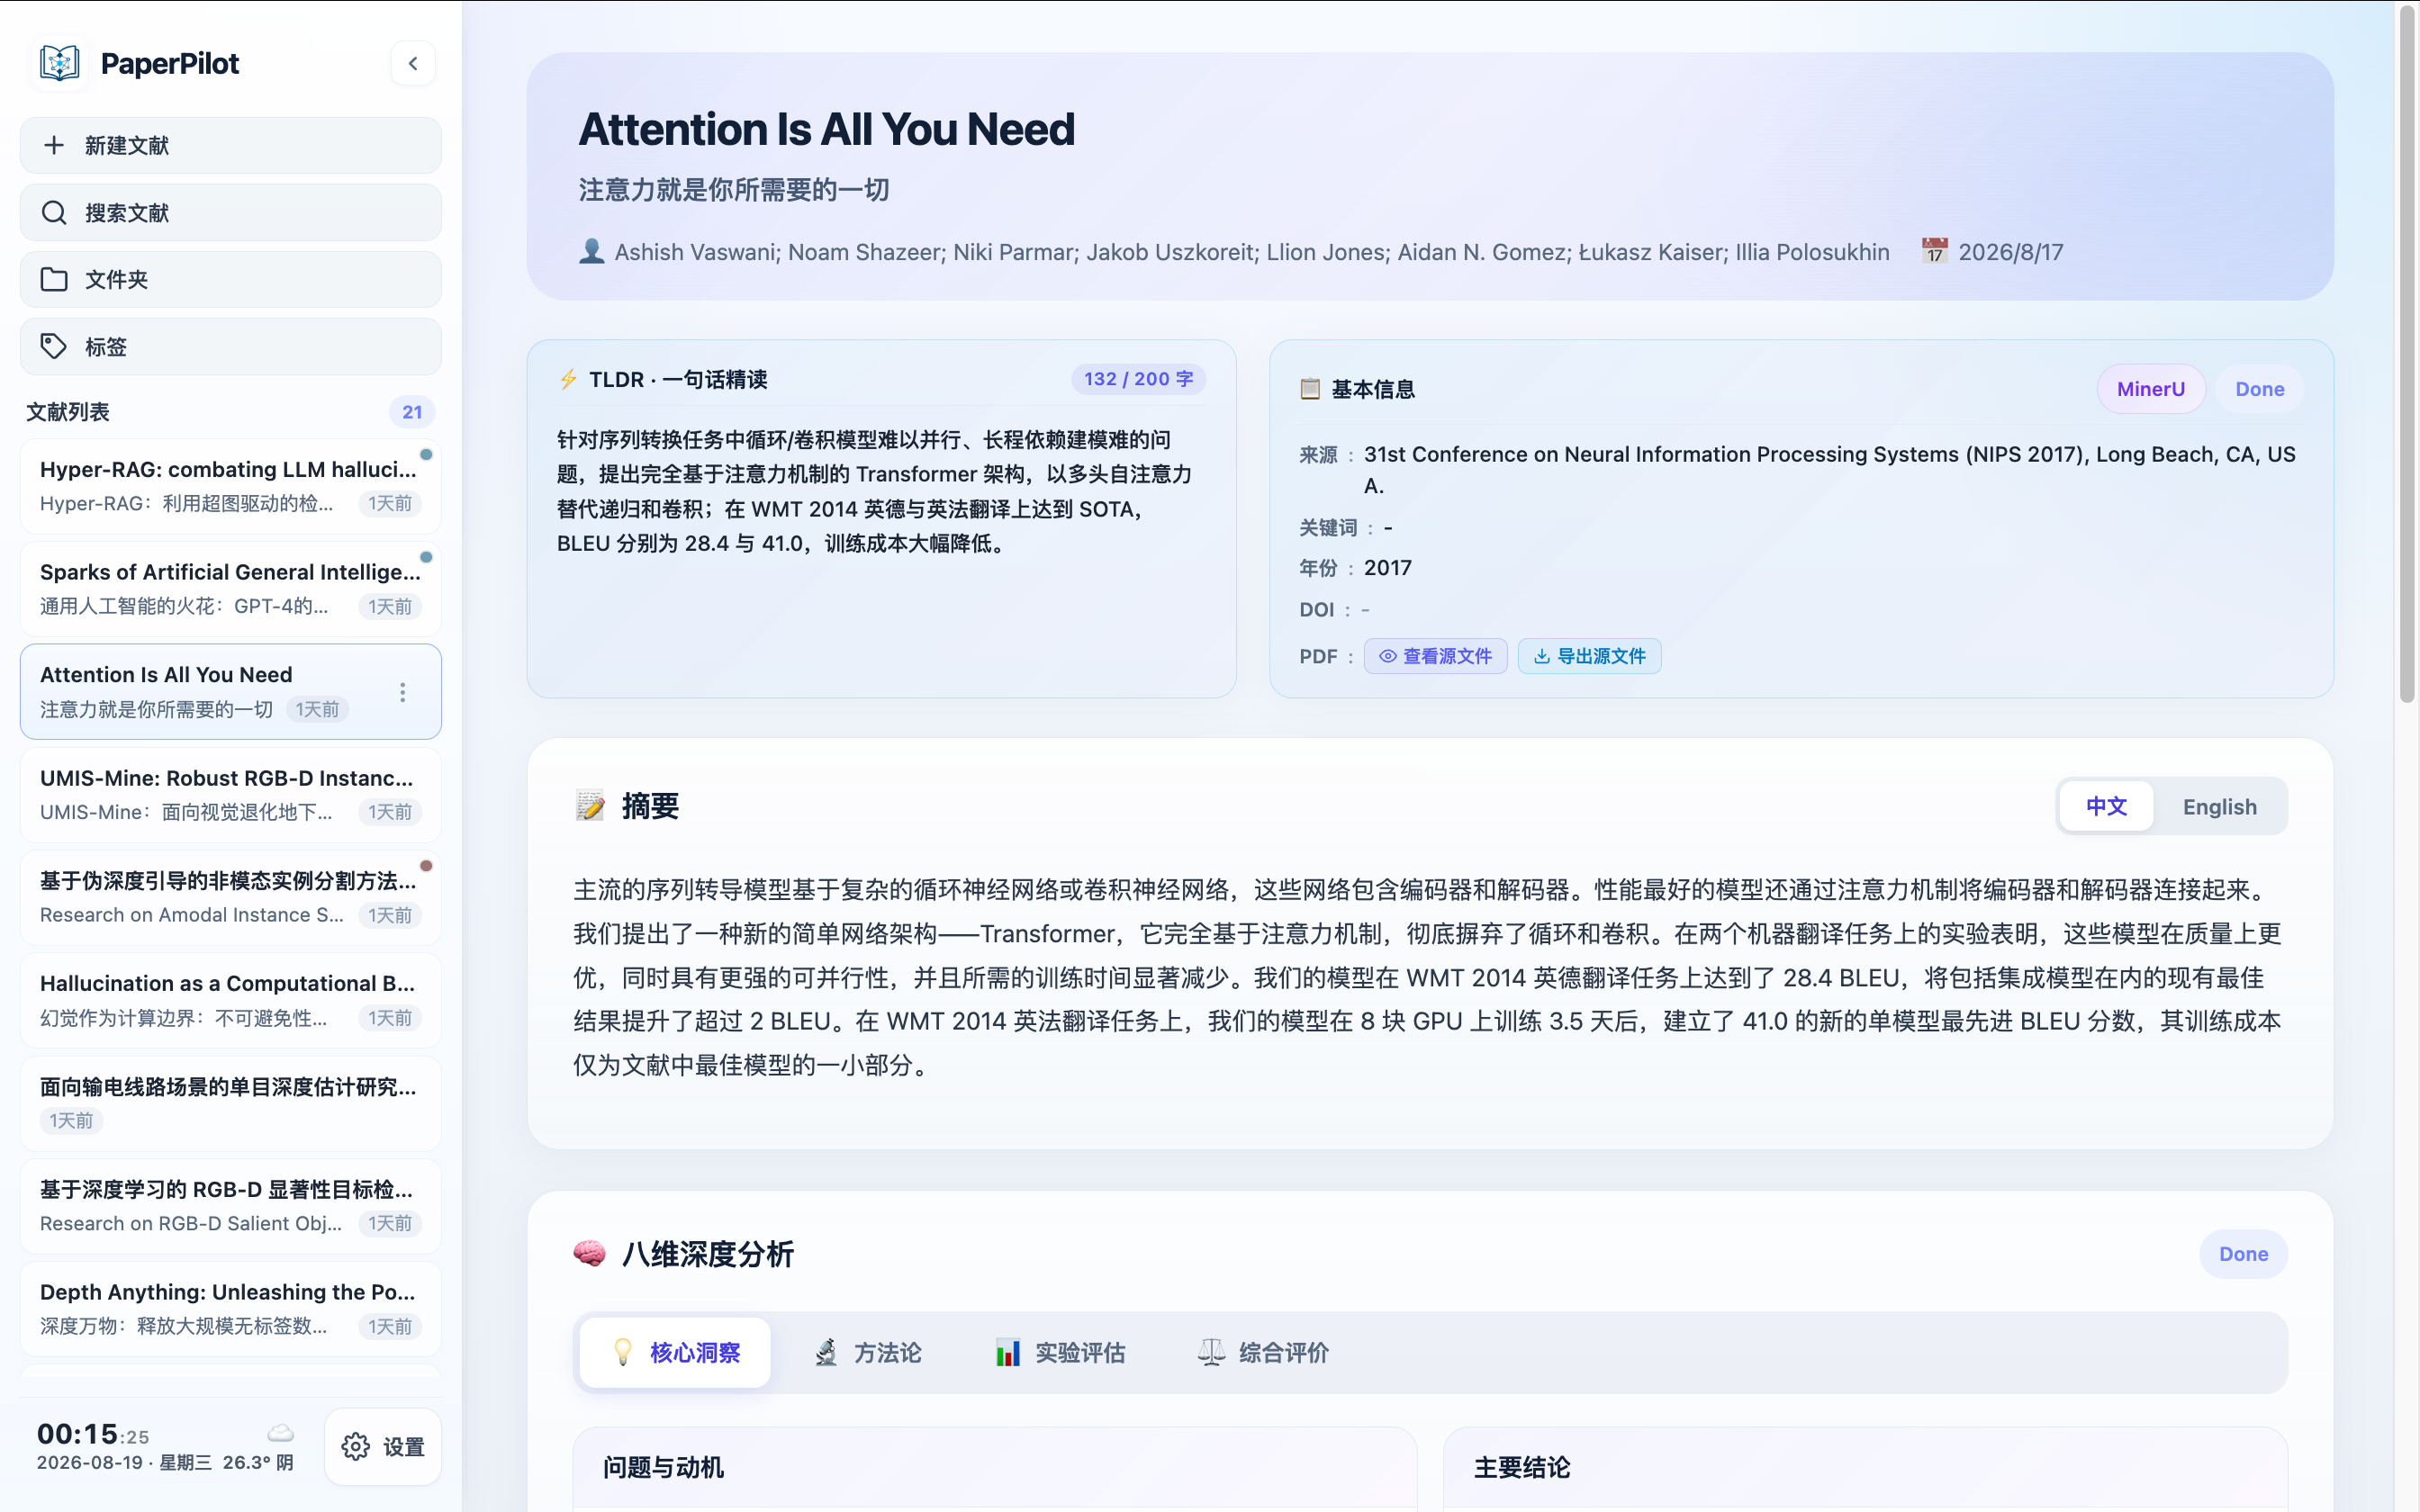This screenshot has width=2420, height=1512.
Task: View the source PDF via 查看源文件
Action: pyautogui.click(x=1435, y=656)
